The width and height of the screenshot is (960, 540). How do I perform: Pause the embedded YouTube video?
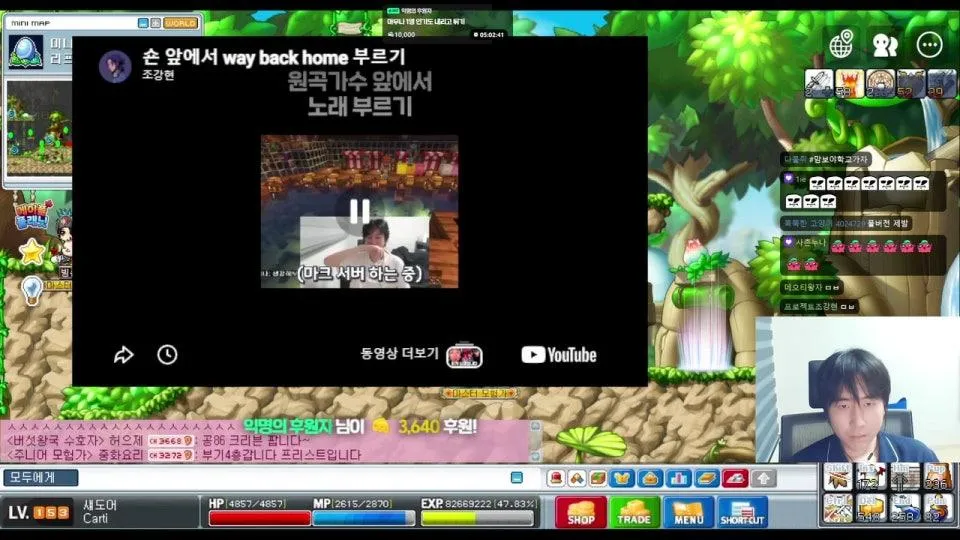359,212
